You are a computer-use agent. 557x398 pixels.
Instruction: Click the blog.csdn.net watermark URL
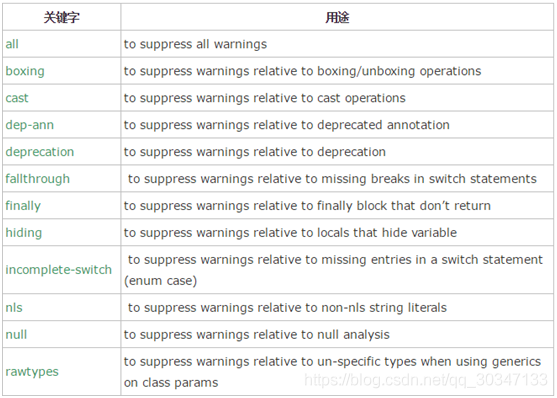pyautogui.click(x=426, y=380)
